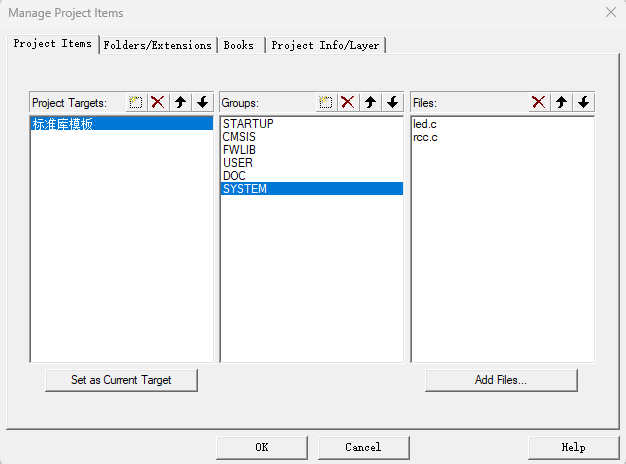Click the Cancel button

(364, 448)
